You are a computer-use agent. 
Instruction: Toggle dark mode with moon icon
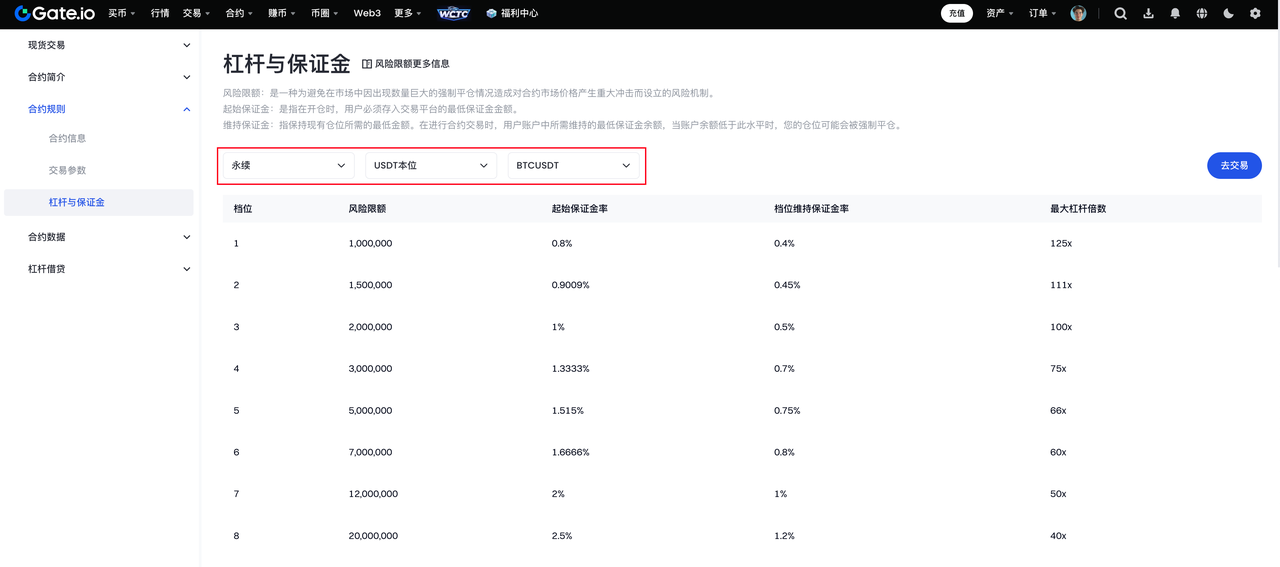point(1228,14)
